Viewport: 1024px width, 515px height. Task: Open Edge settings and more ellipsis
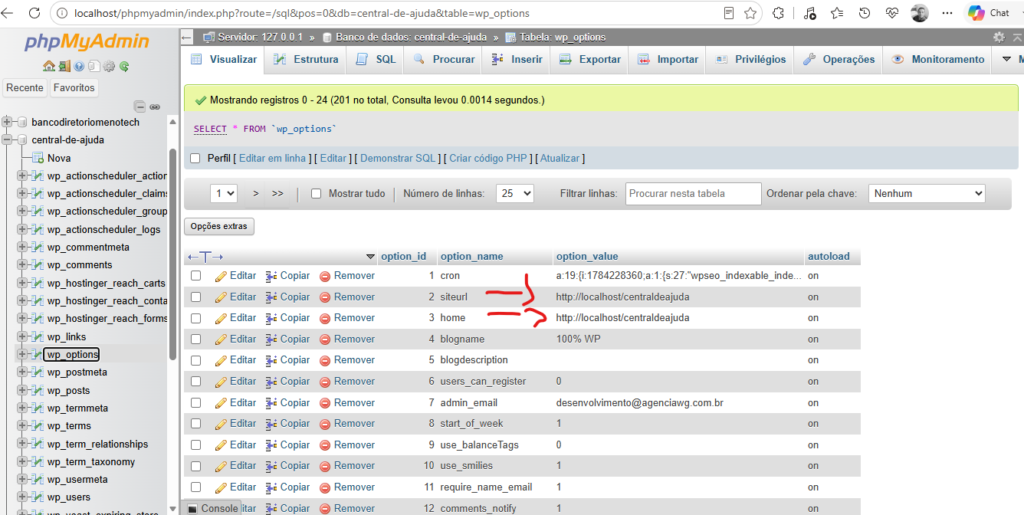point(947,13)
